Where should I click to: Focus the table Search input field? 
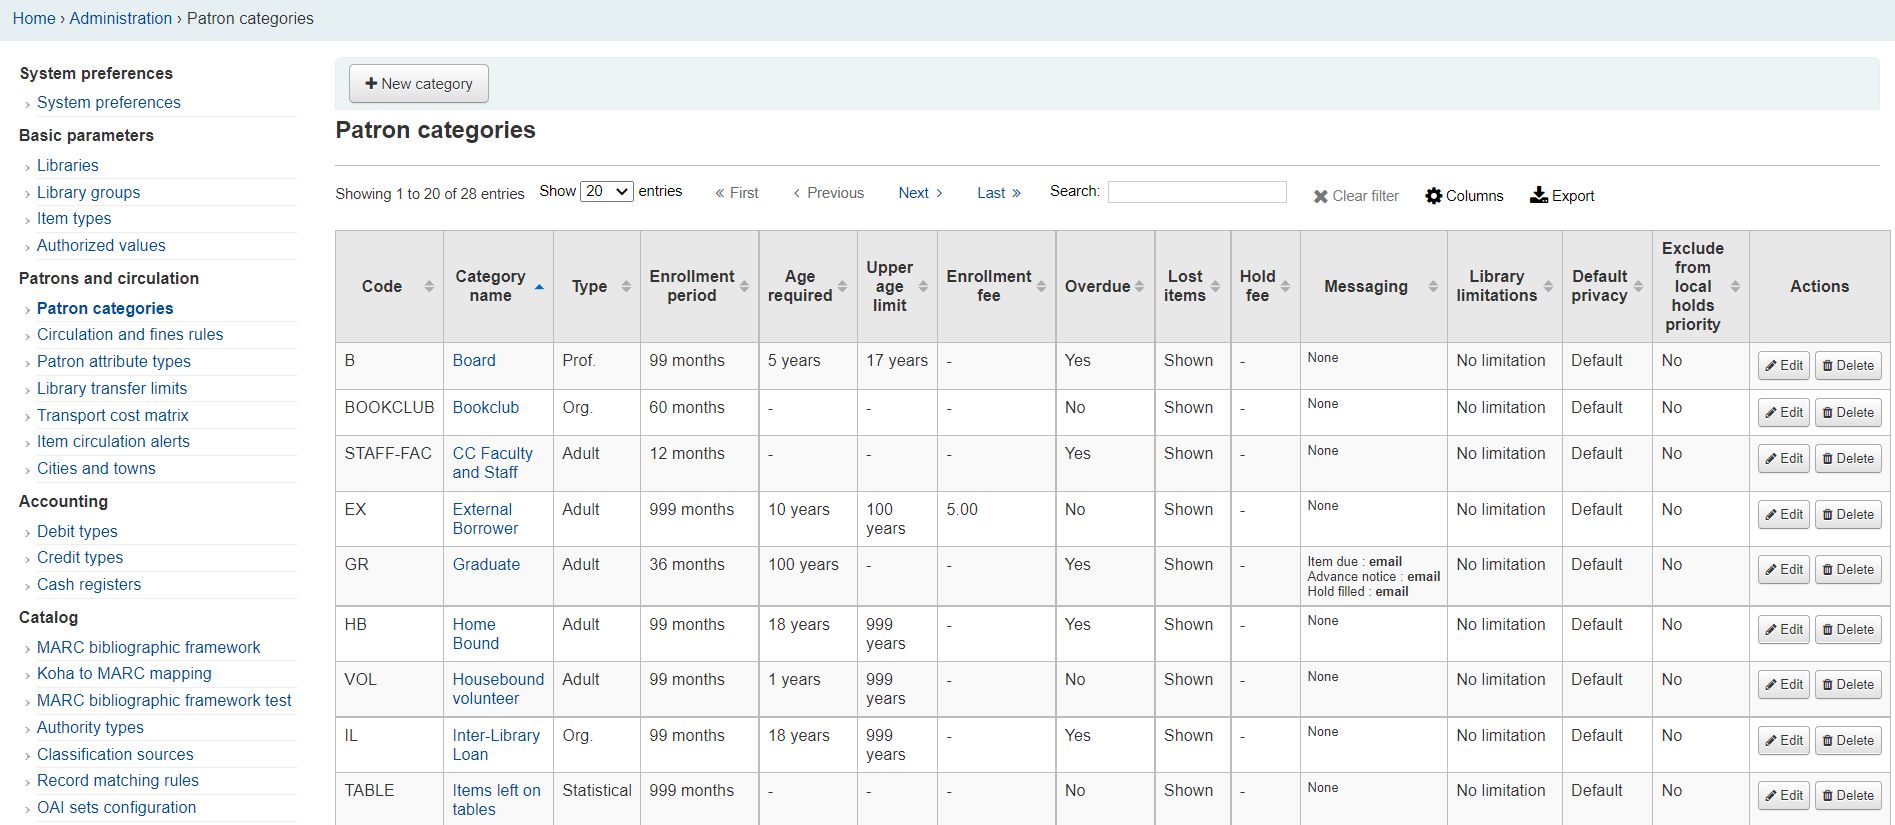[x=1197, y=192]
